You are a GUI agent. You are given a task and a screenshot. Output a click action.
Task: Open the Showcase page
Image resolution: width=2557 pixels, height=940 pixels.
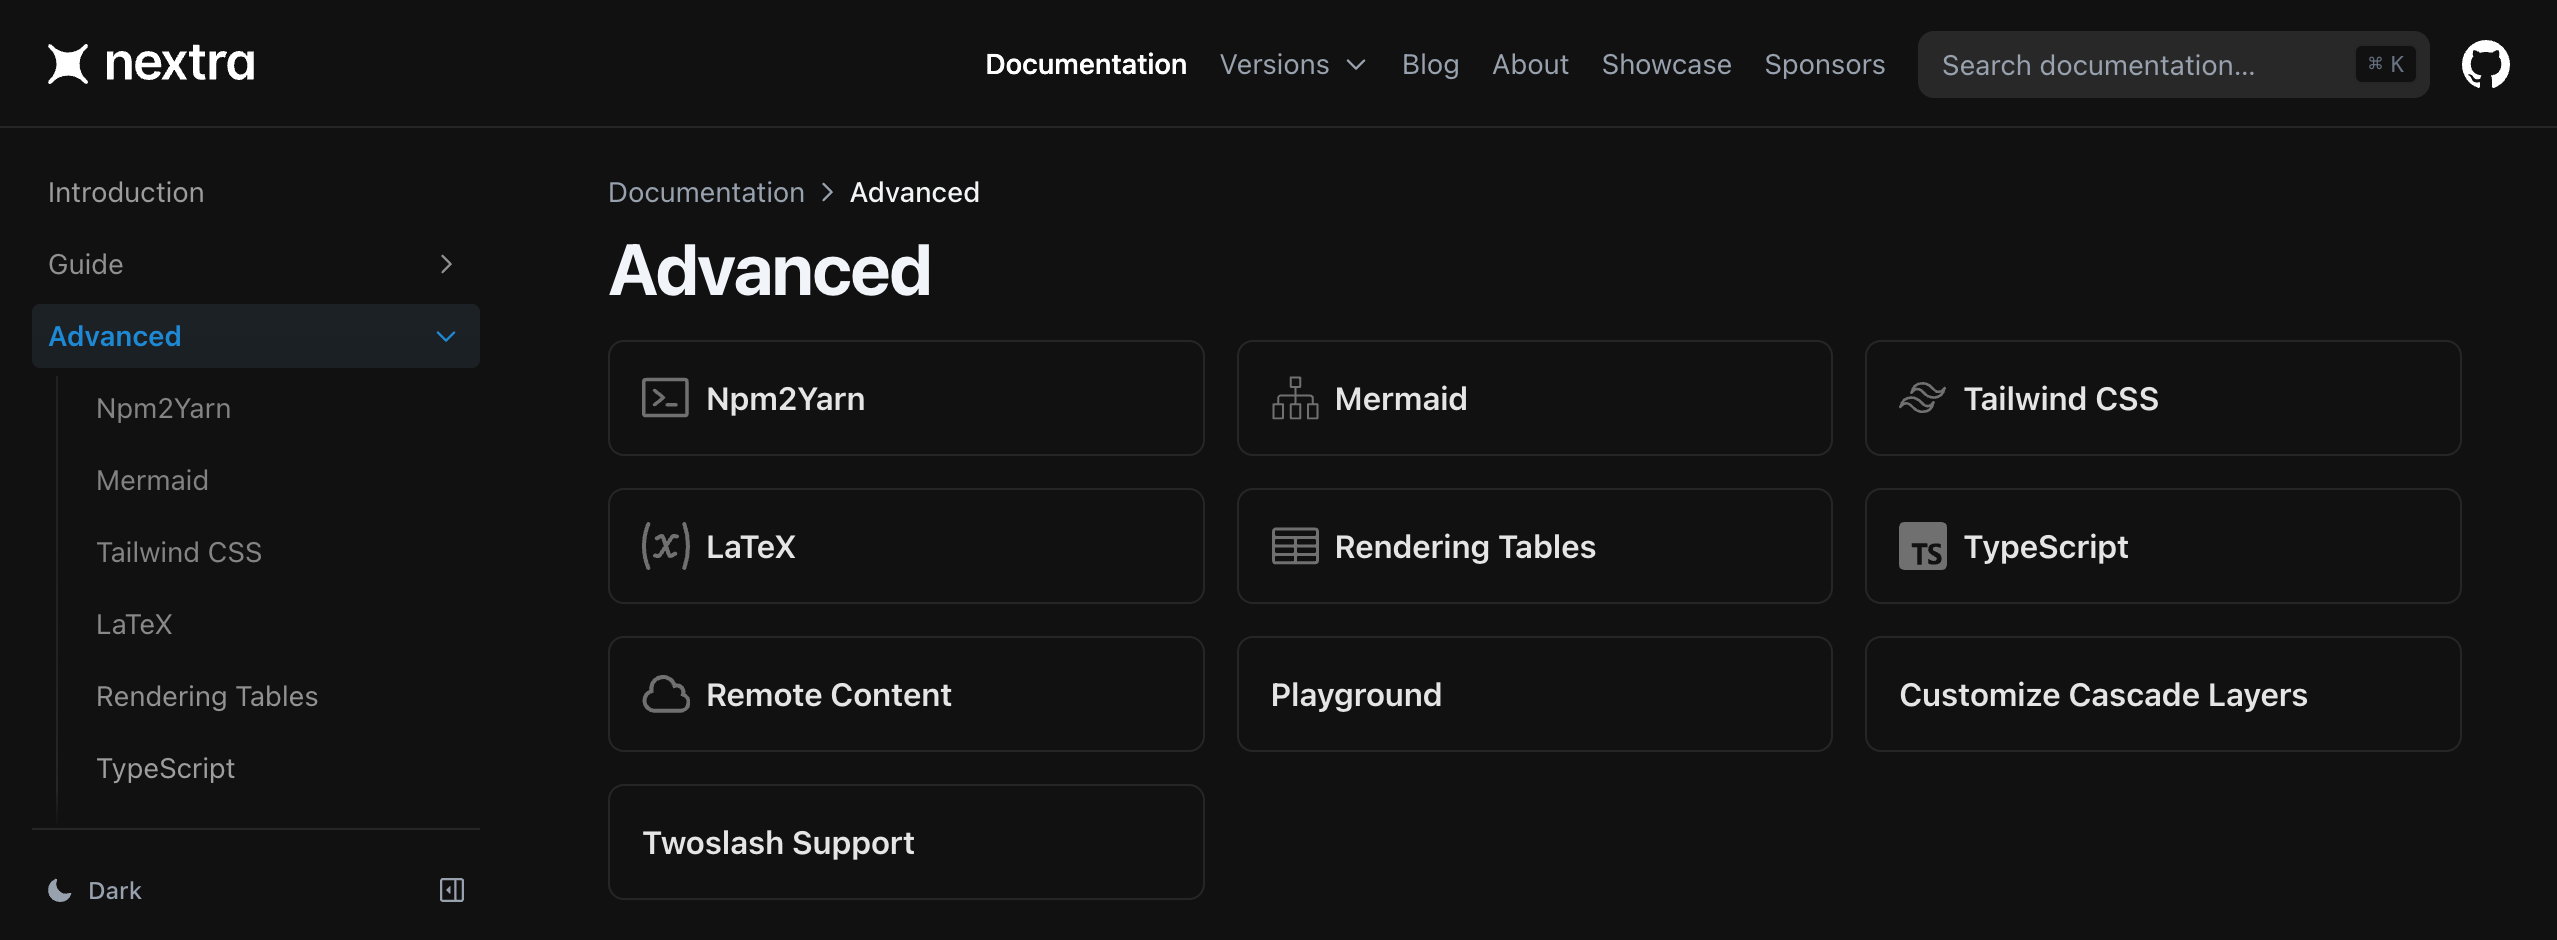tap(1666, 64)
